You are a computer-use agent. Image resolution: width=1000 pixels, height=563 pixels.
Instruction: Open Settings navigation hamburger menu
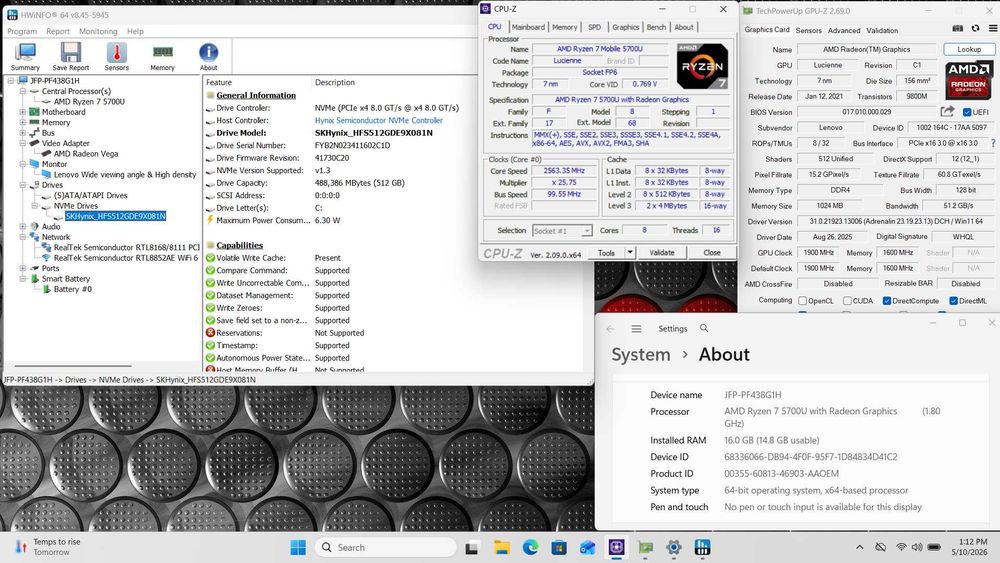[x=636, y=328]
